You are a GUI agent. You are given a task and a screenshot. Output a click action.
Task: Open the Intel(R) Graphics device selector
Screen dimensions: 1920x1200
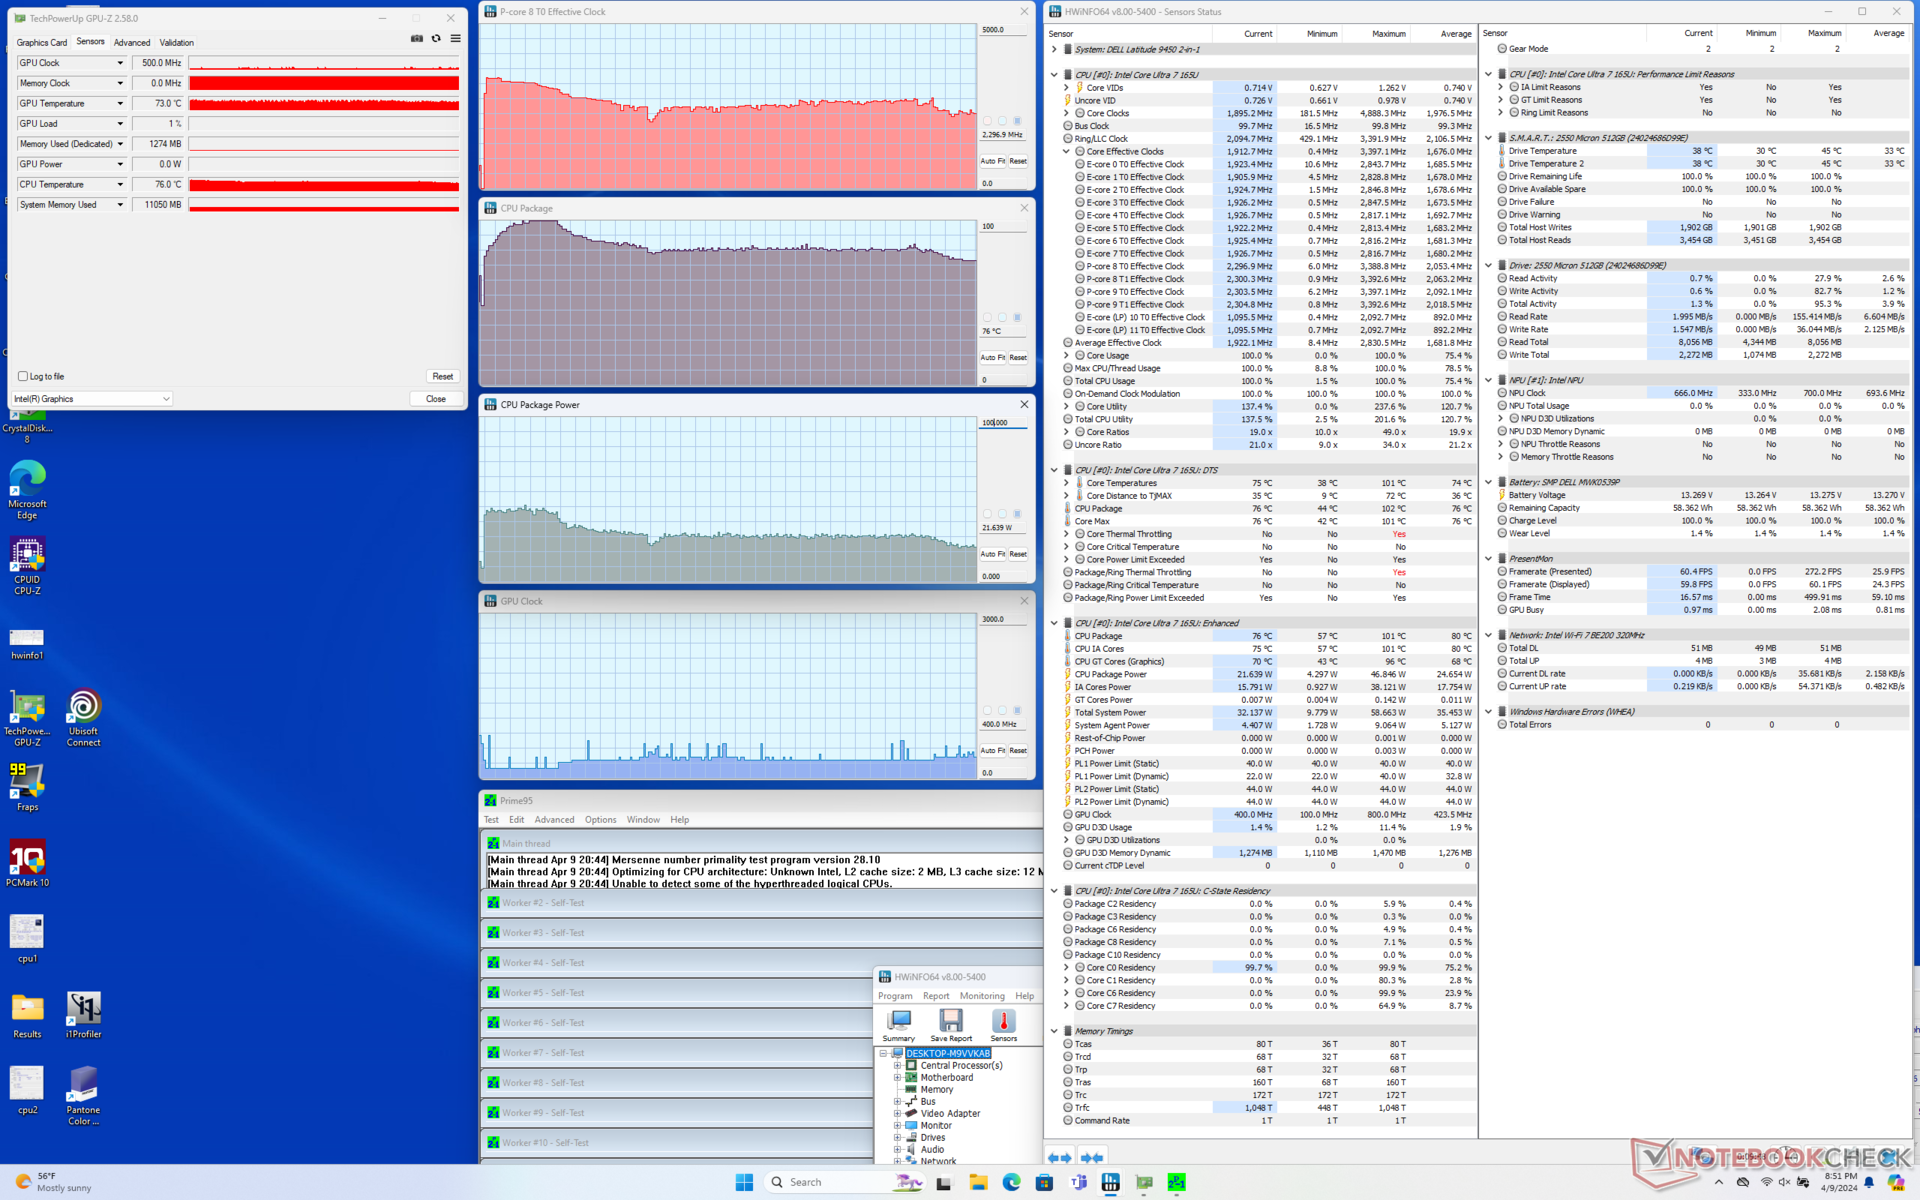click(92, 399)
